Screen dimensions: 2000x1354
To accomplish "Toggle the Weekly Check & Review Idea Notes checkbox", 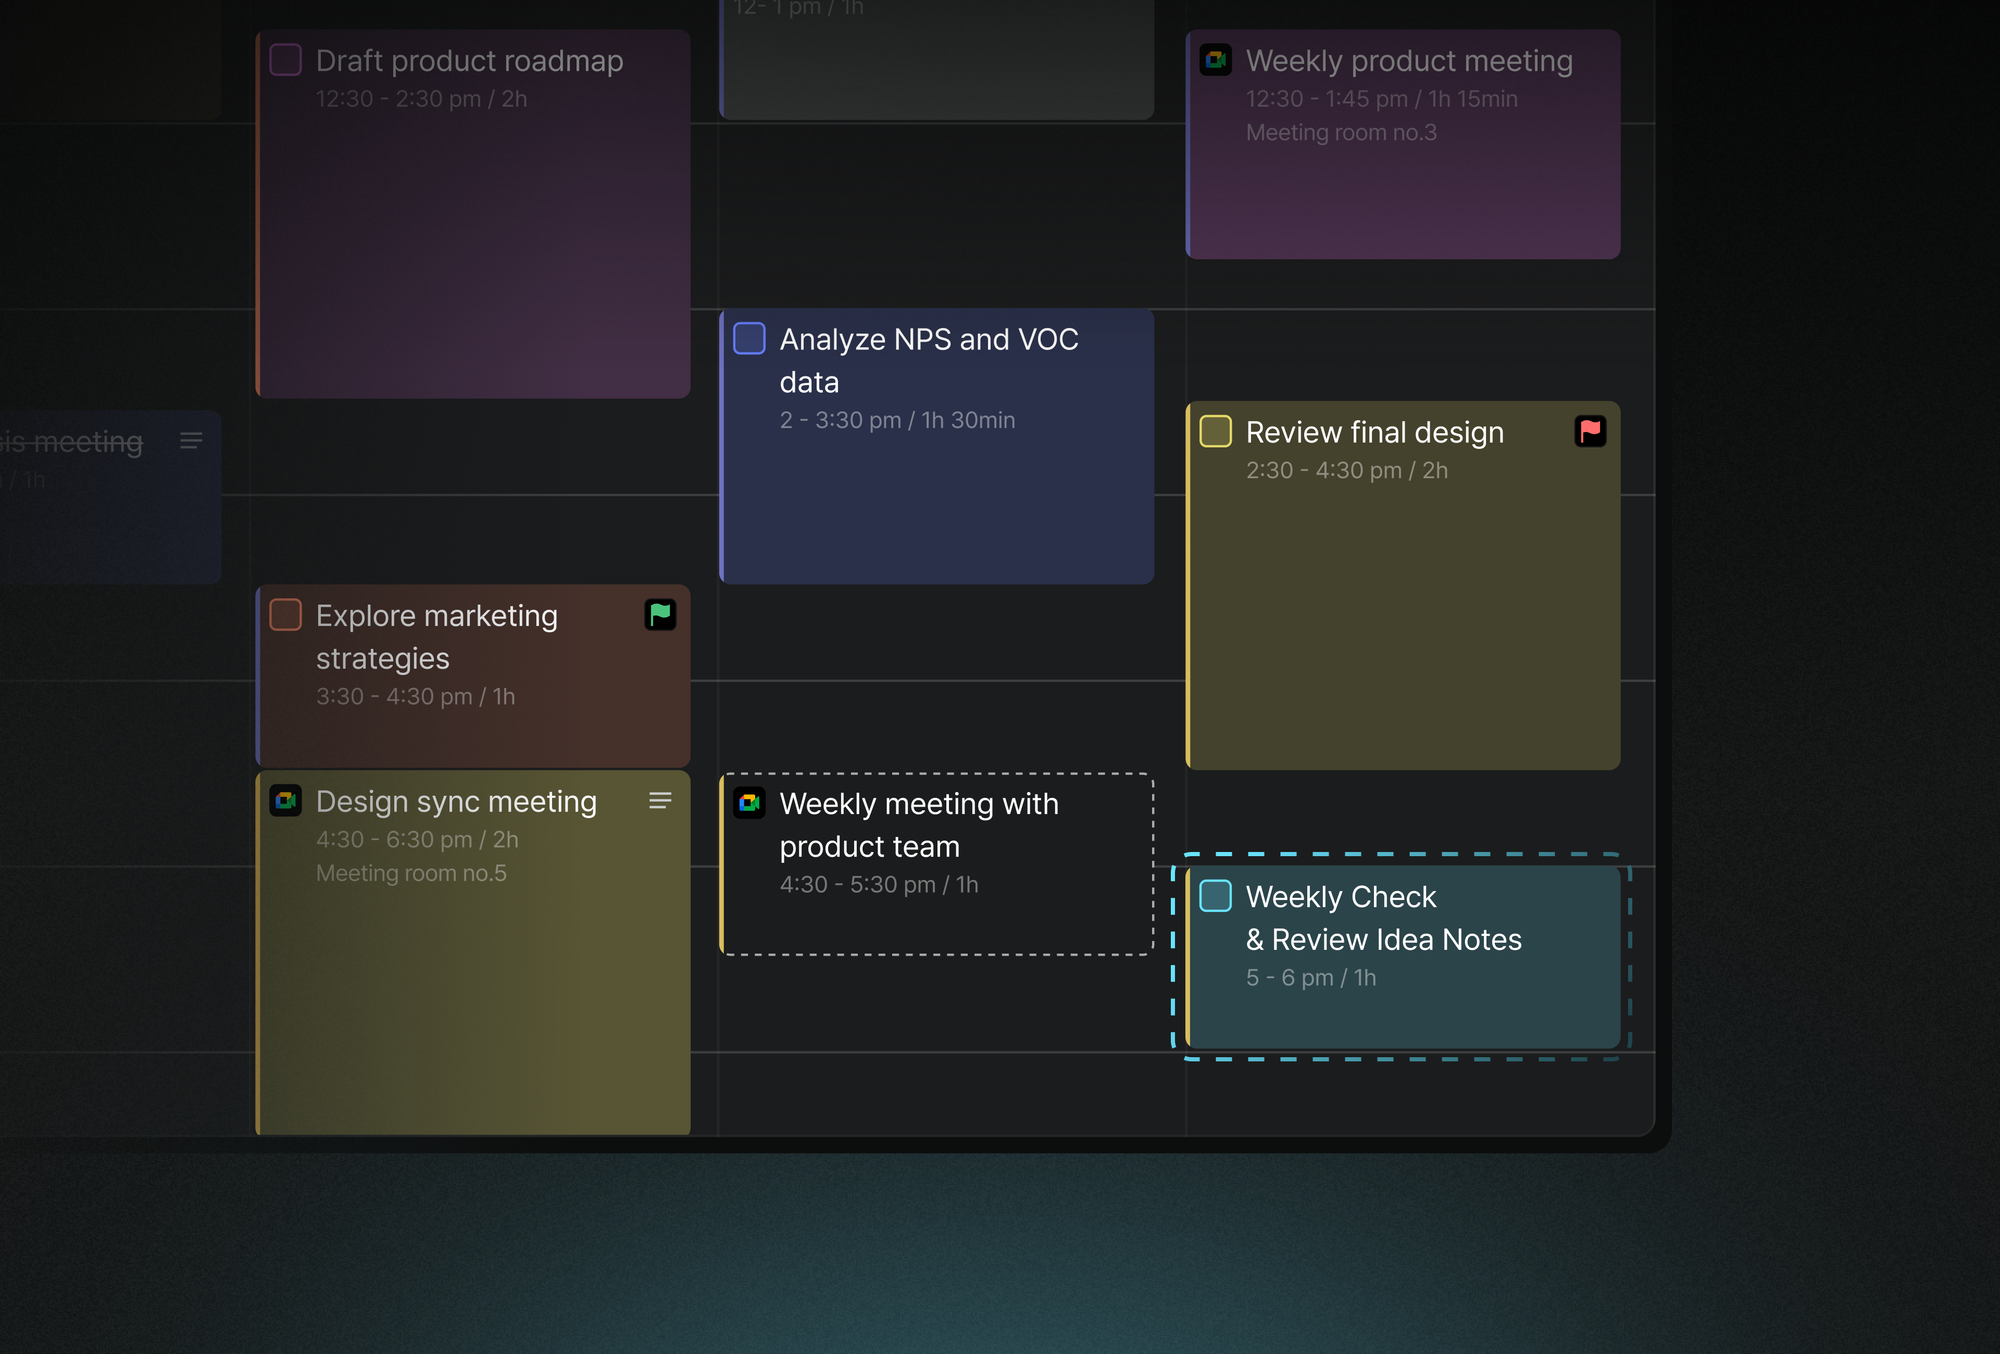I will tap(1216, 896).
